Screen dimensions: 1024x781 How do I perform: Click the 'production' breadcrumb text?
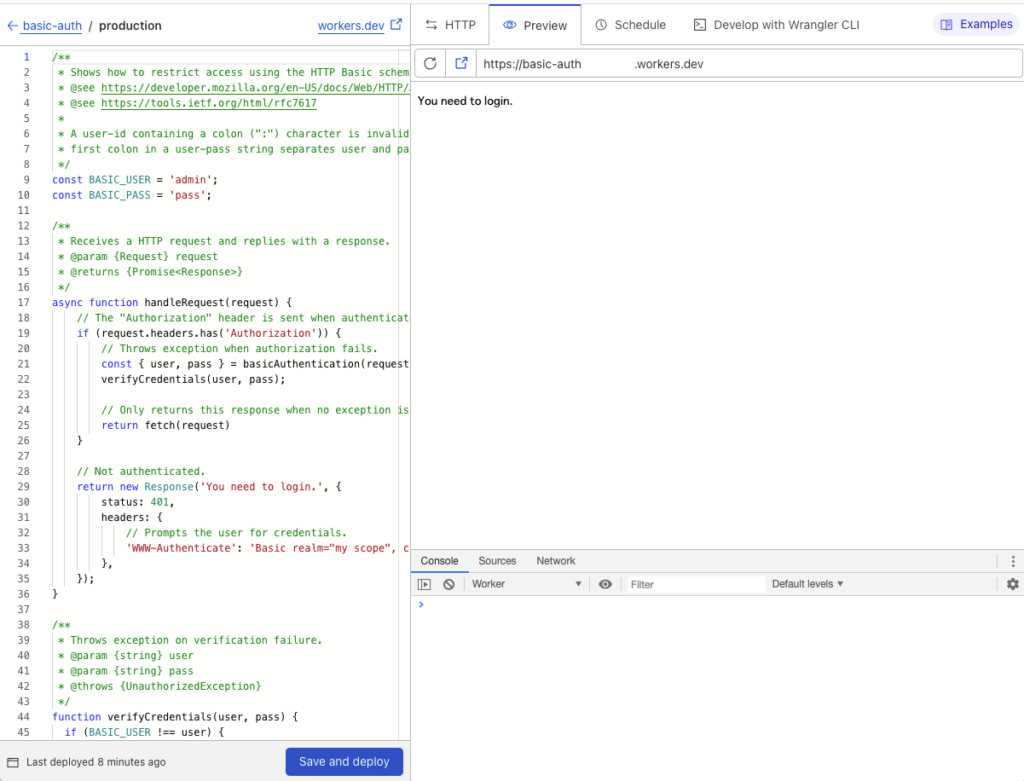130,25
